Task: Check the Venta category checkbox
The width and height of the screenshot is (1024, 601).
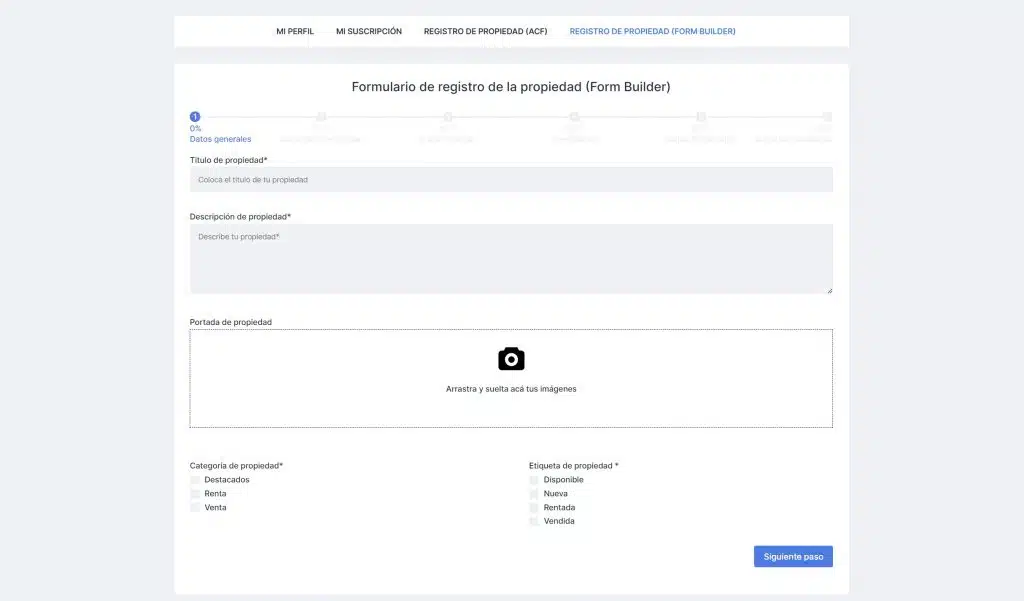Action: (x=195, y=508)
